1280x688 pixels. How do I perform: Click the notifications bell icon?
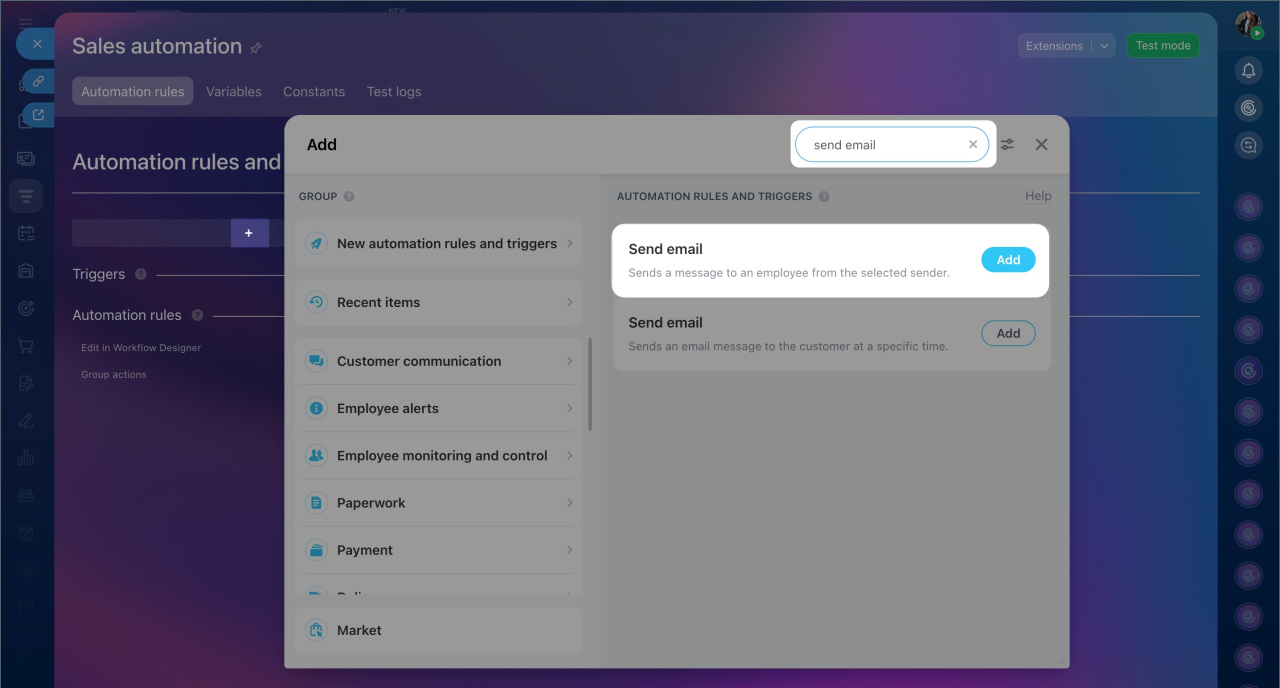[1248, 70]
